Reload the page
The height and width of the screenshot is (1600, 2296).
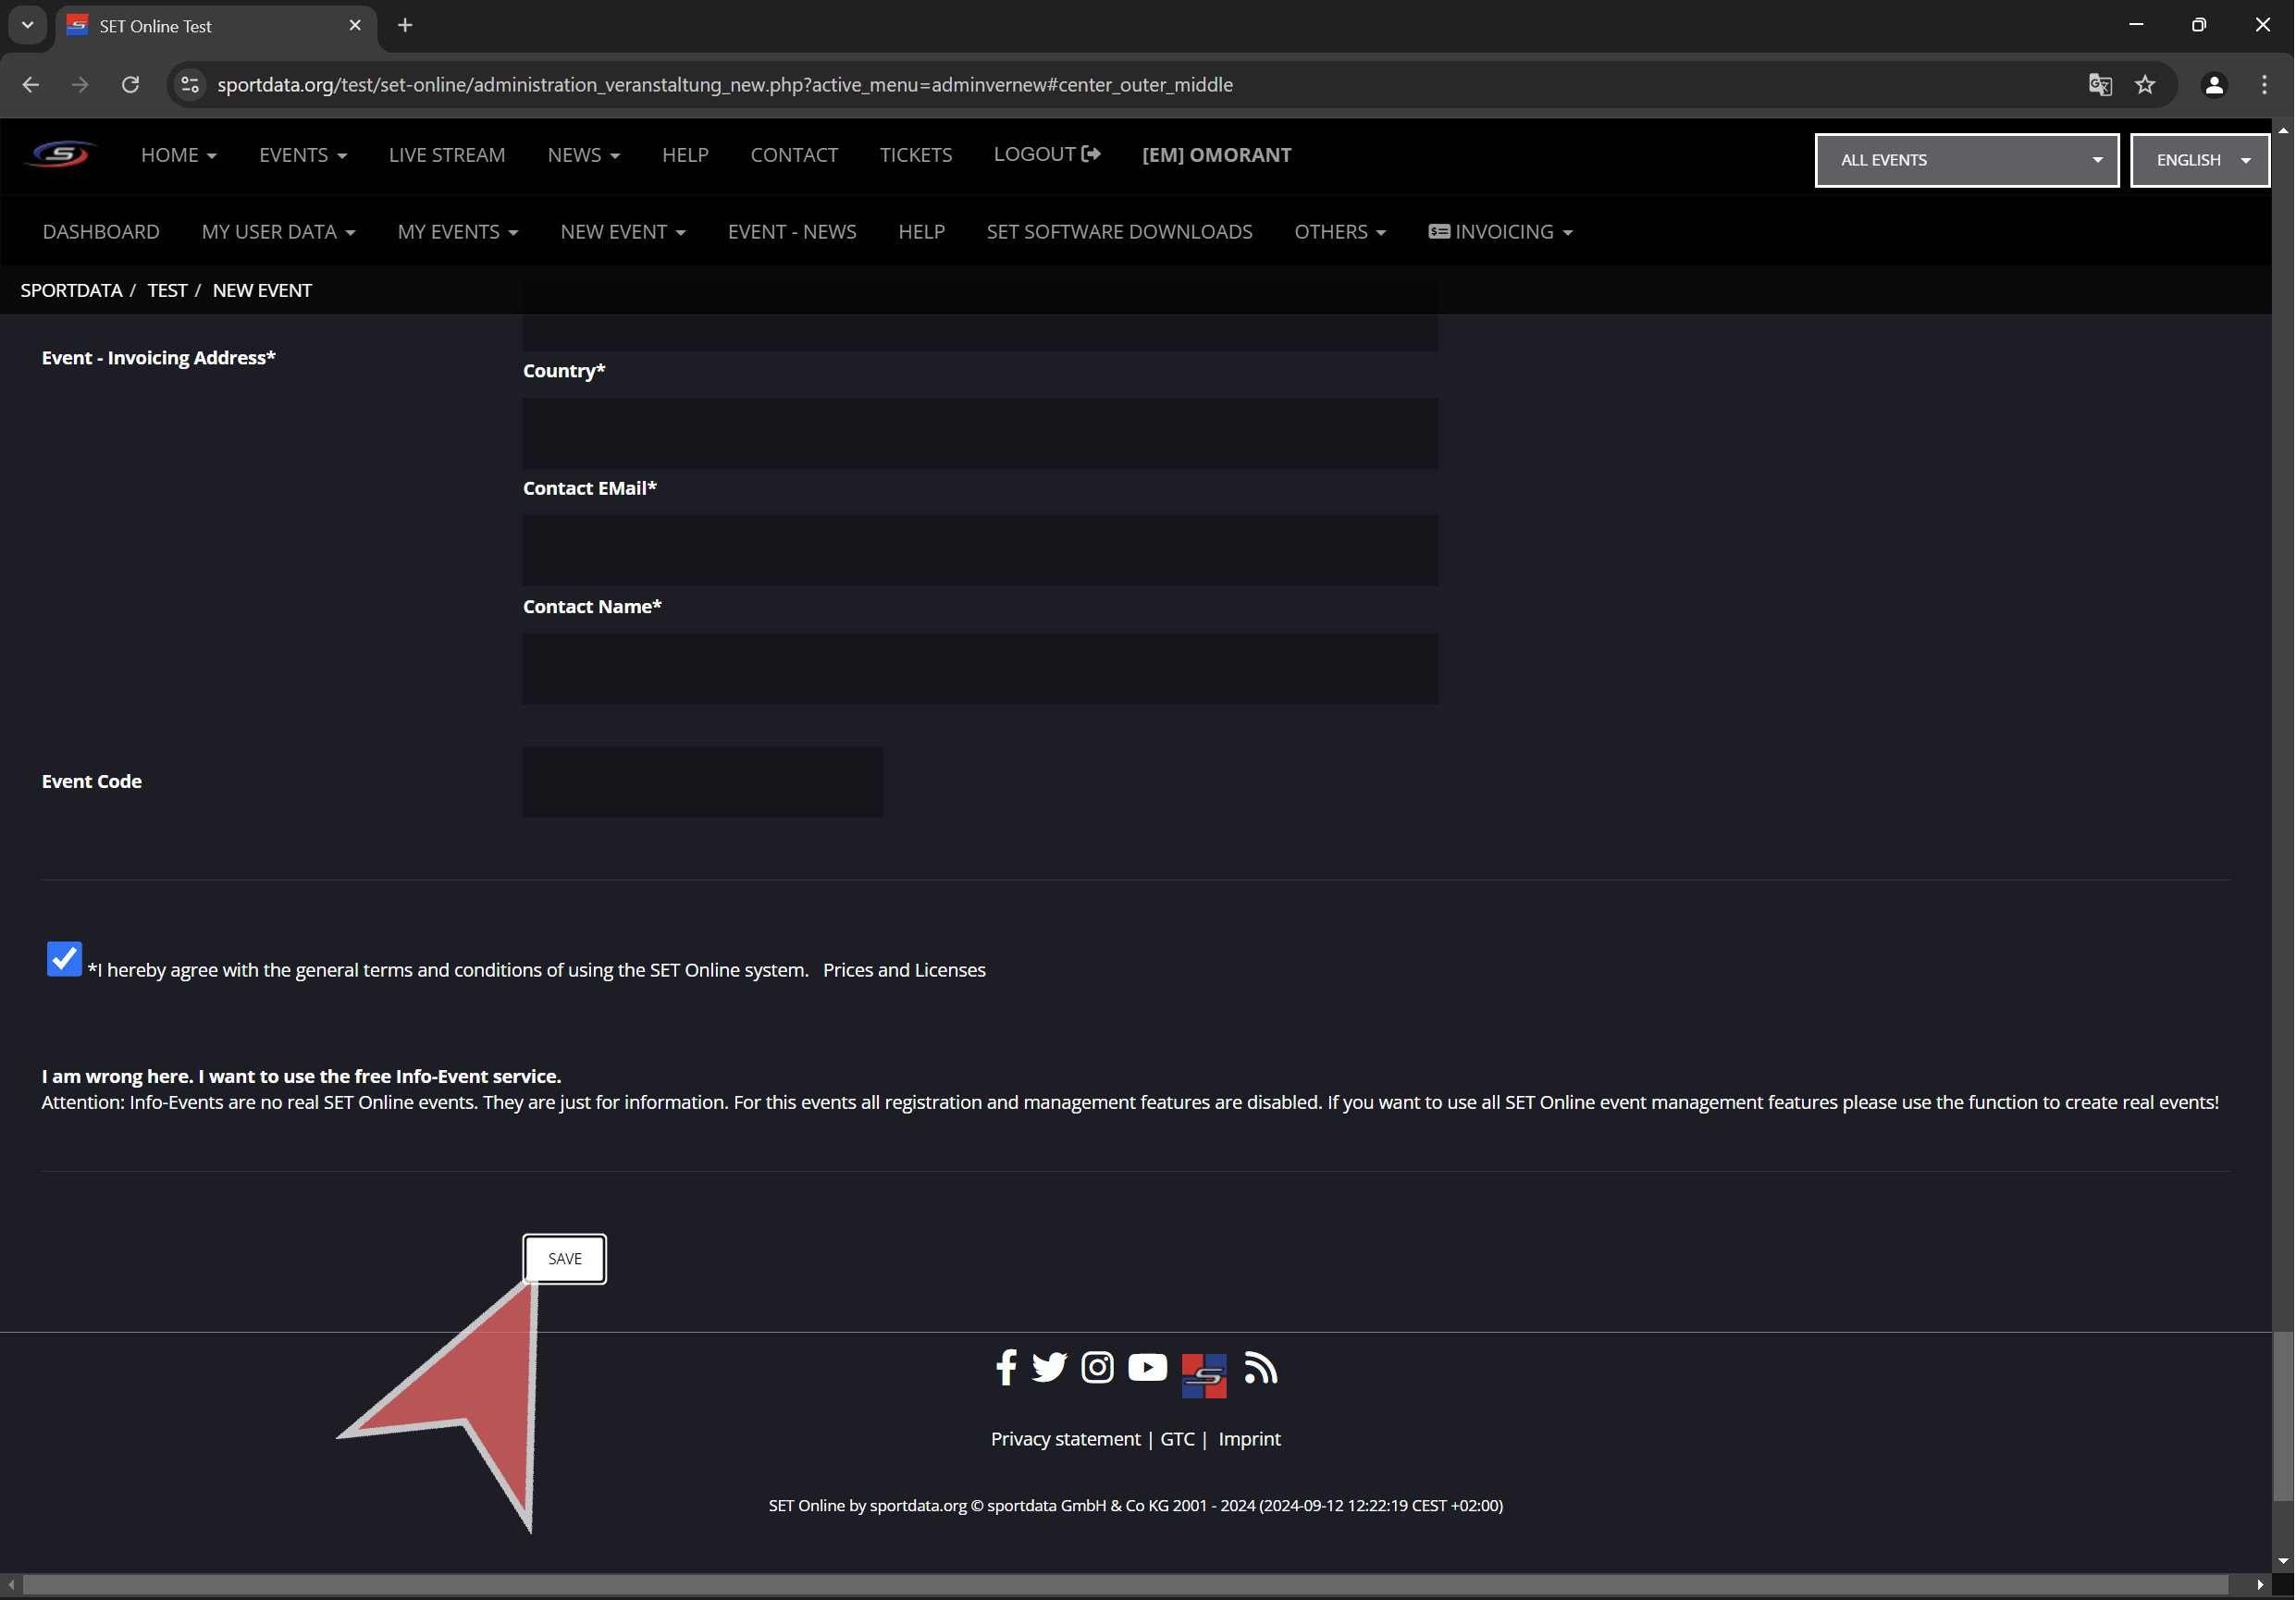pyautogui.click(x=130, y=85)
